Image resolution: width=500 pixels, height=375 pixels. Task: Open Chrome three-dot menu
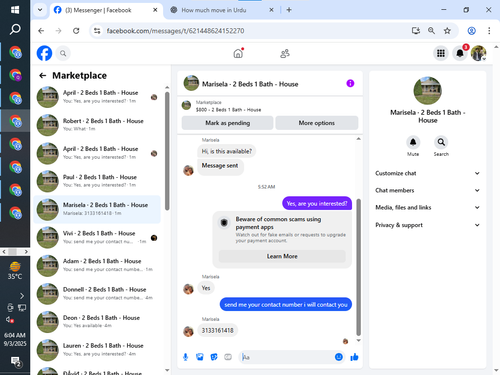[489, 31]
